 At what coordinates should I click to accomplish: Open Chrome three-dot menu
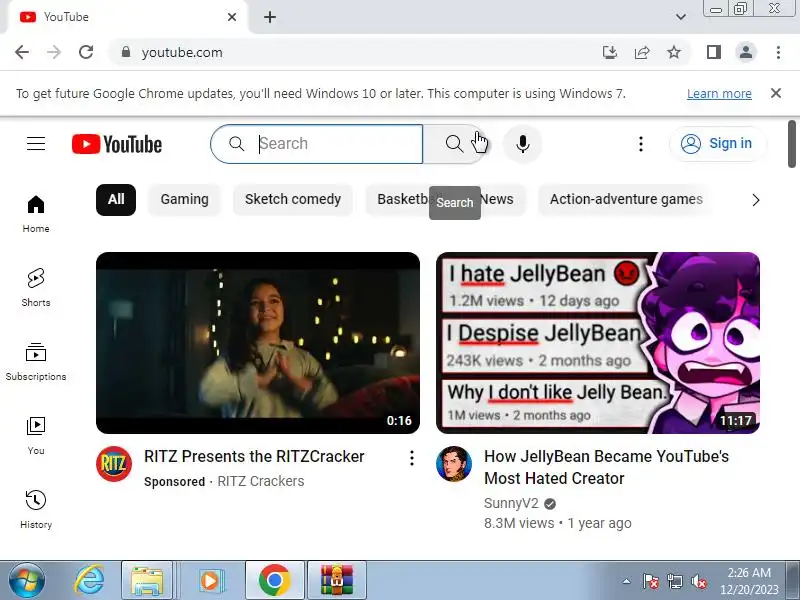coord(778,52)
